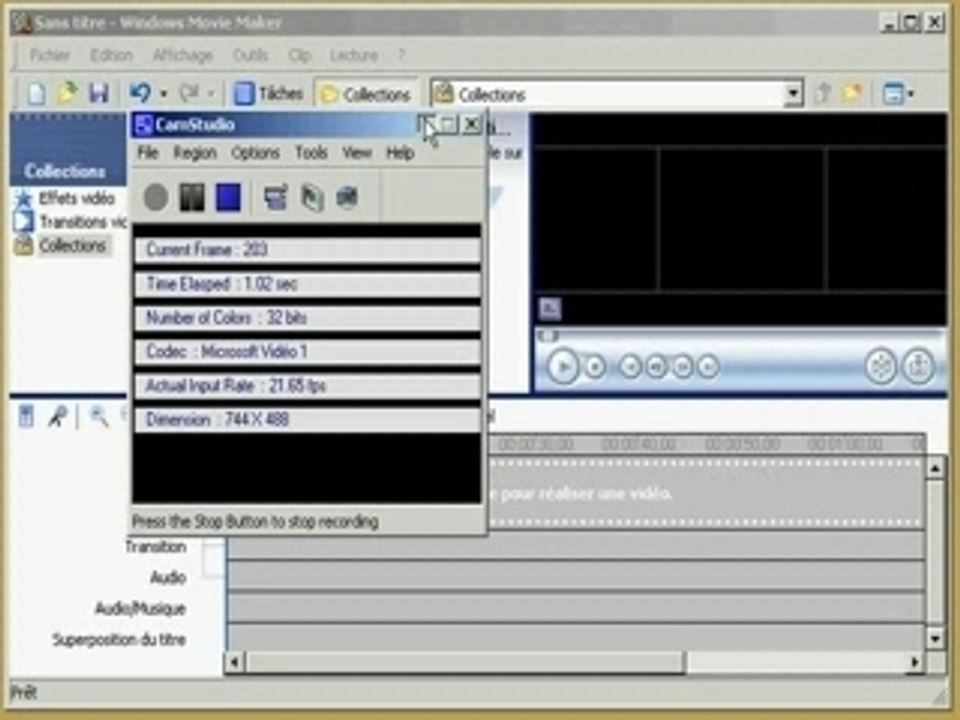Open the Outils menu
The image size is (960, 720).
250,55
